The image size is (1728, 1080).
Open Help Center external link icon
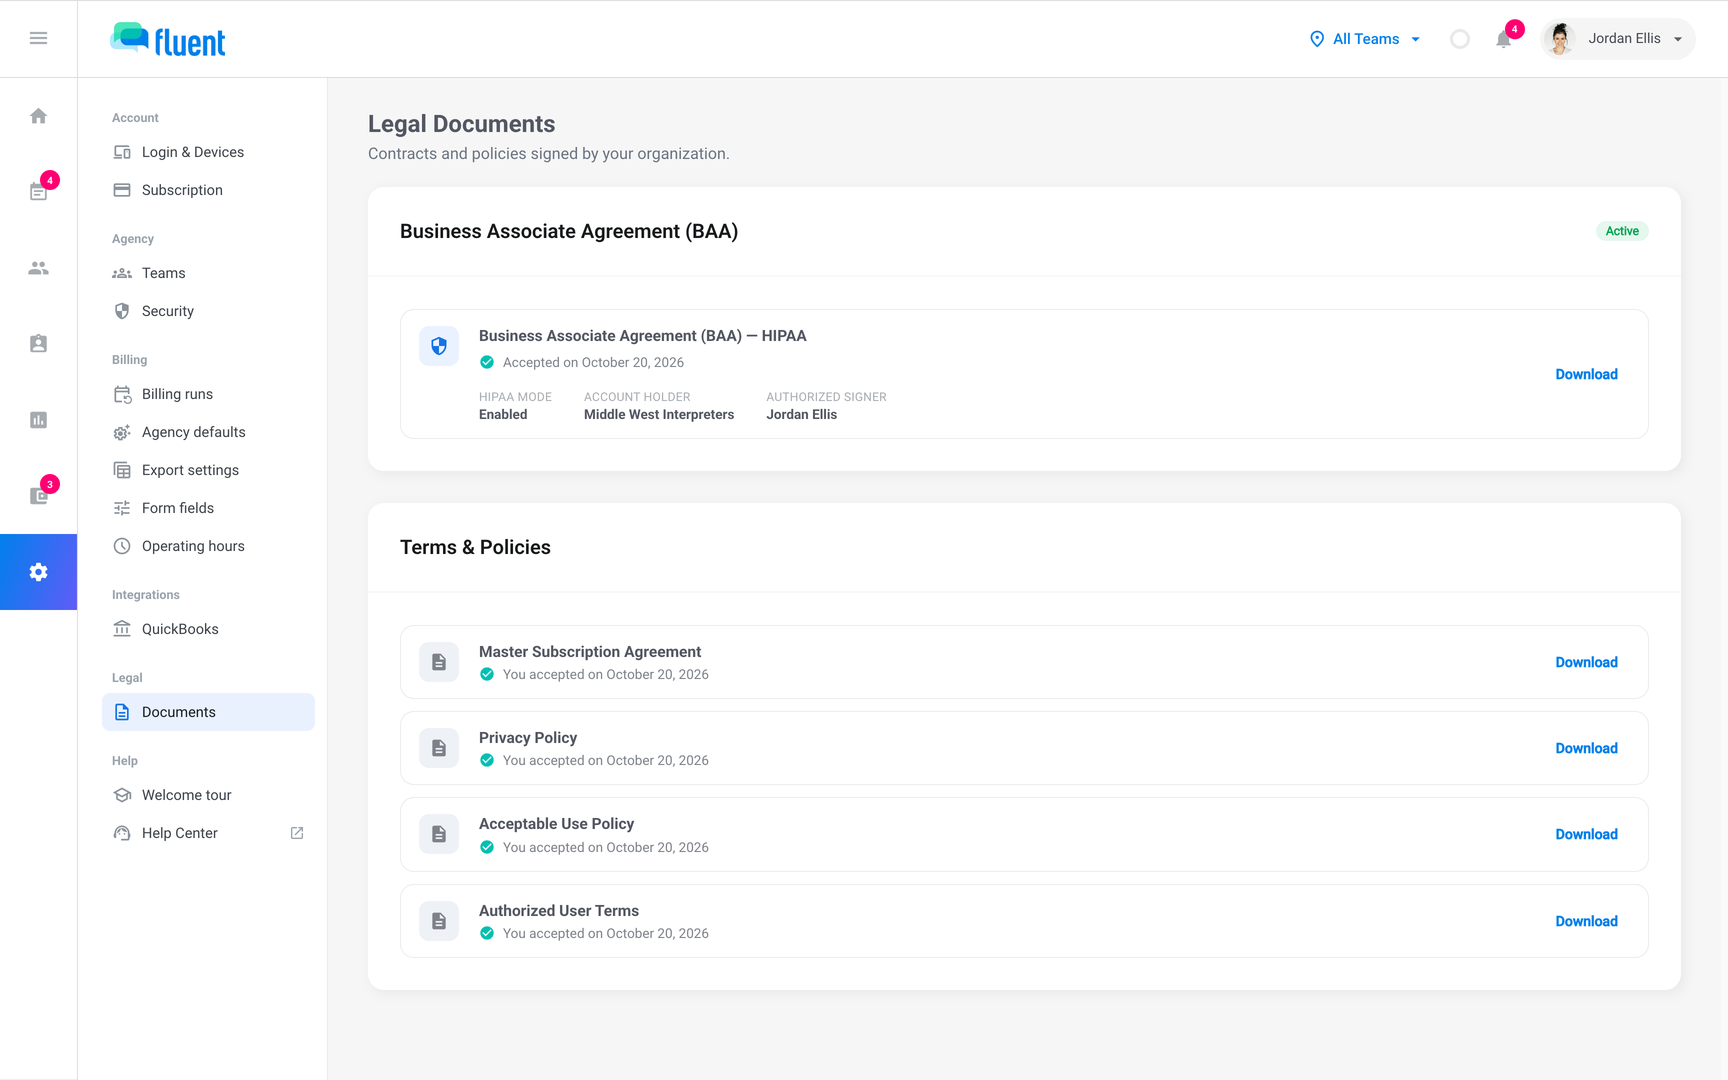(297, 833)
